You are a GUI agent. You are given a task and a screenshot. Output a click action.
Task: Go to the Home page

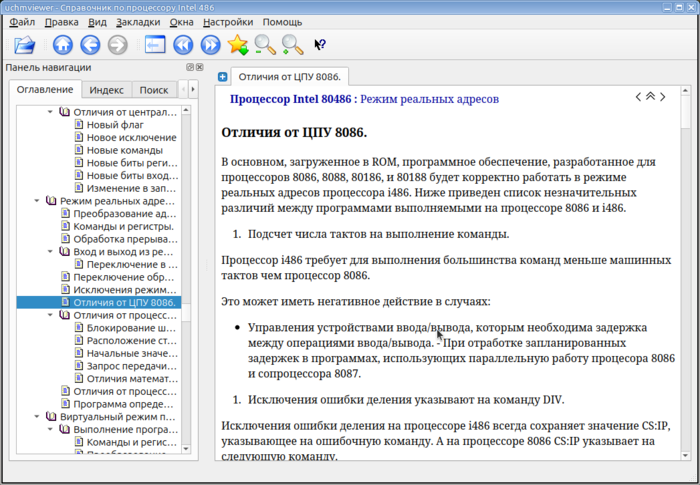click(63, 45)
